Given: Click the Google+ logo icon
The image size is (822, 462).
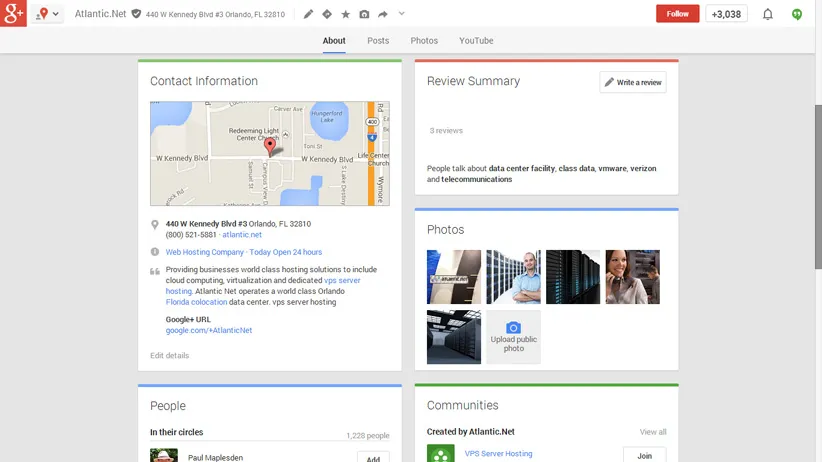Looking at the screenshot, I should (13, 14).
